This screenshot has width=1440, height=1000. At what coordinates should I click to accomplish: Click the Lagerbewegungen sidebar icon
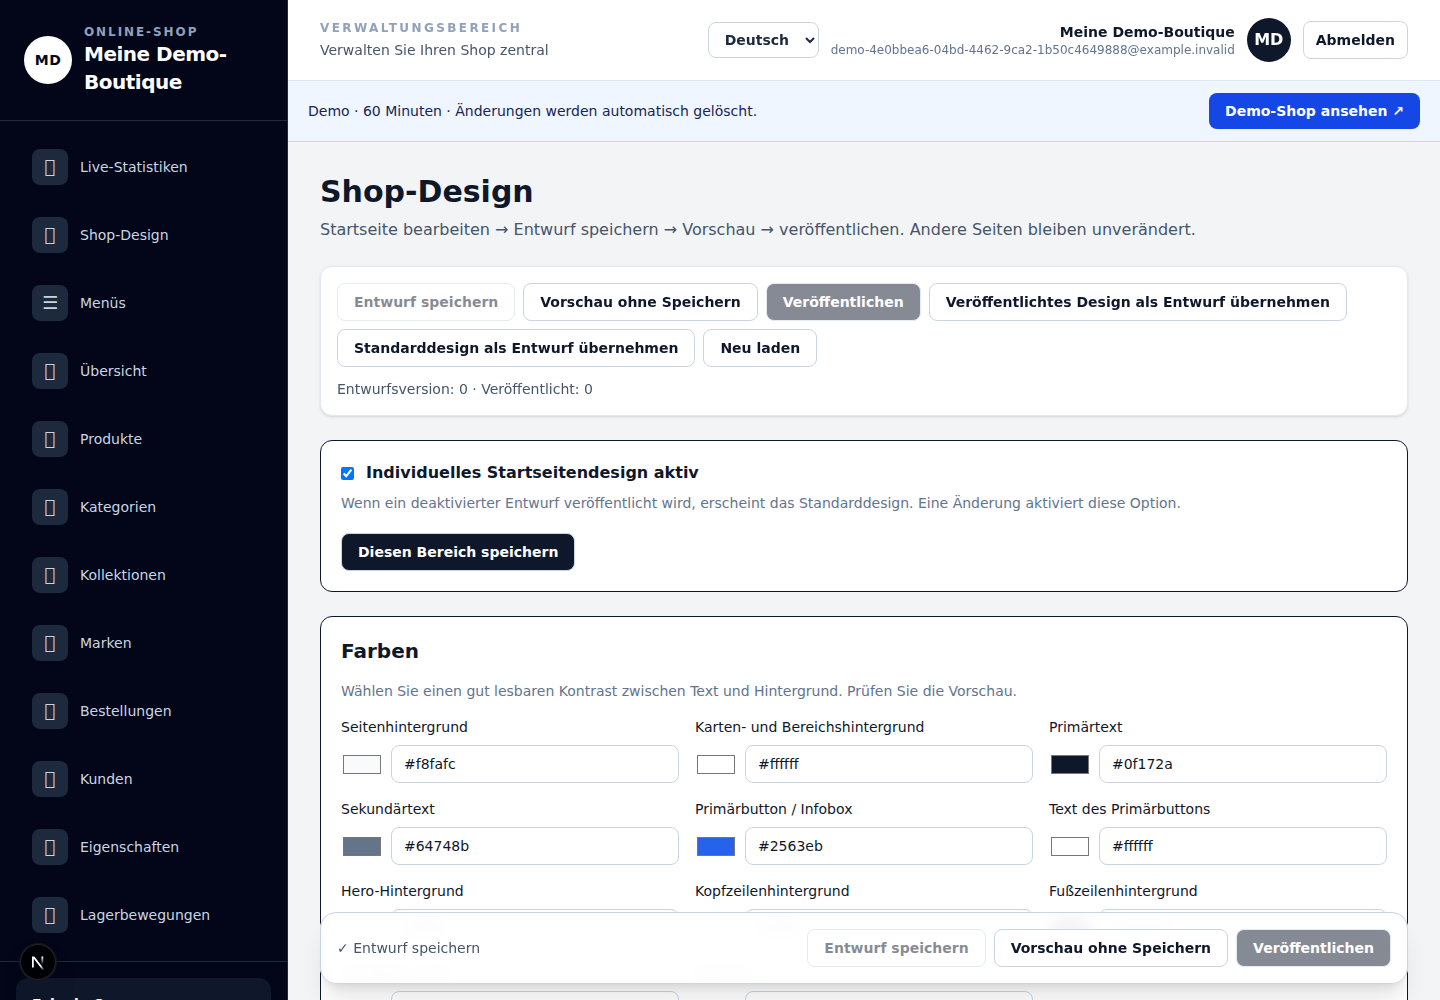(x=50, y=915)
